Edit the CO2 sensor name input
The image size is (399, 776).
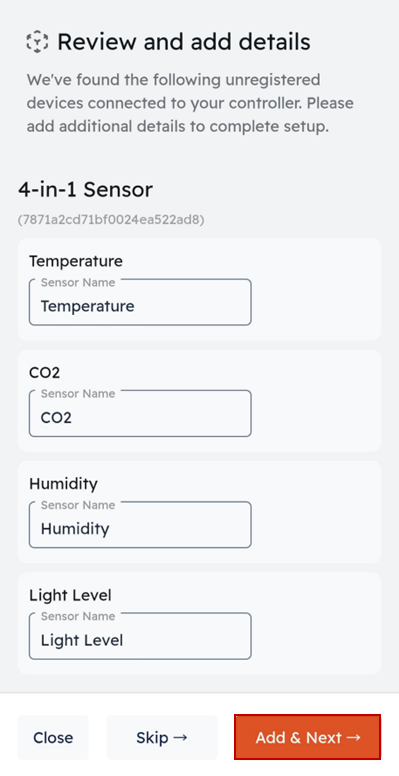pos(140,414)
